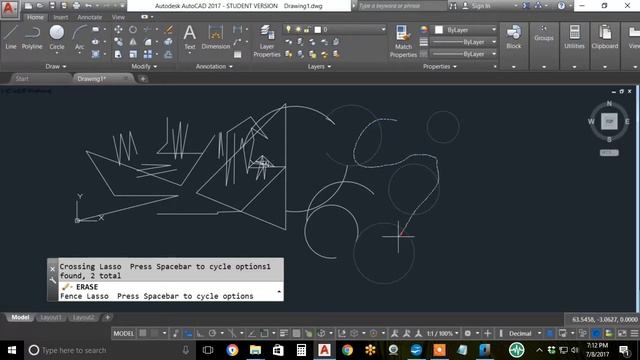The image size is (640, 360).
Task: Click the Mirror tool in Modify panel
Action: 133,42
